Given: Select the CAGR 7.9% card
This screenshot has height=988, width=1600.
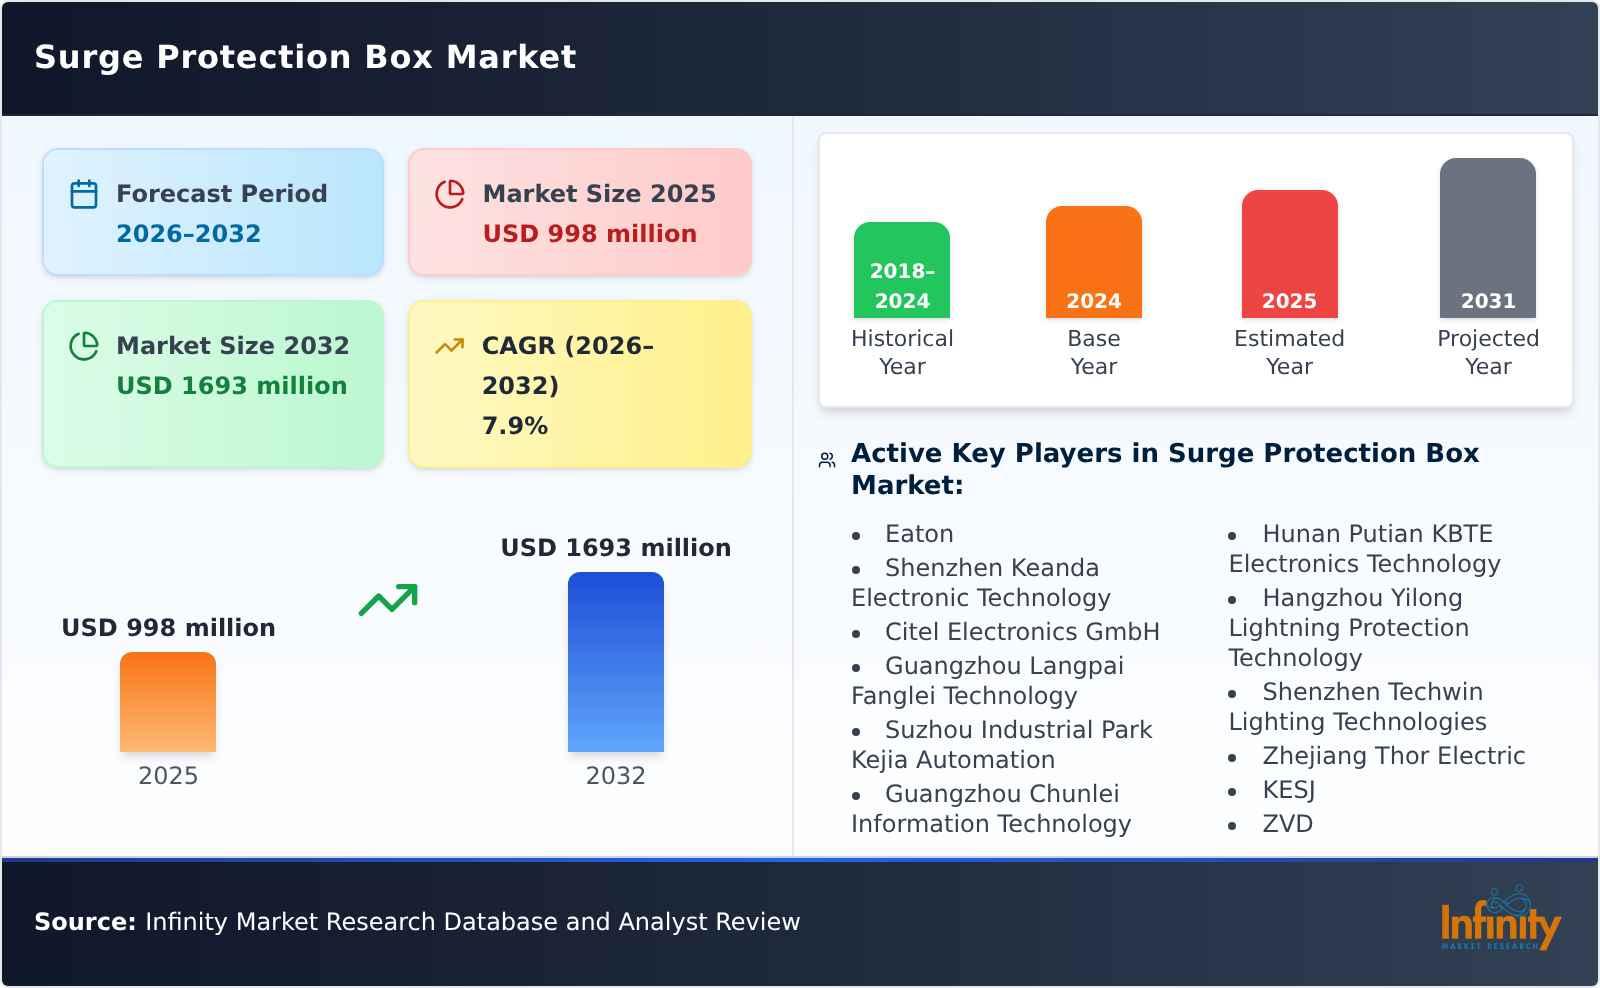Looking at the screenshot, I should [578, 383].
